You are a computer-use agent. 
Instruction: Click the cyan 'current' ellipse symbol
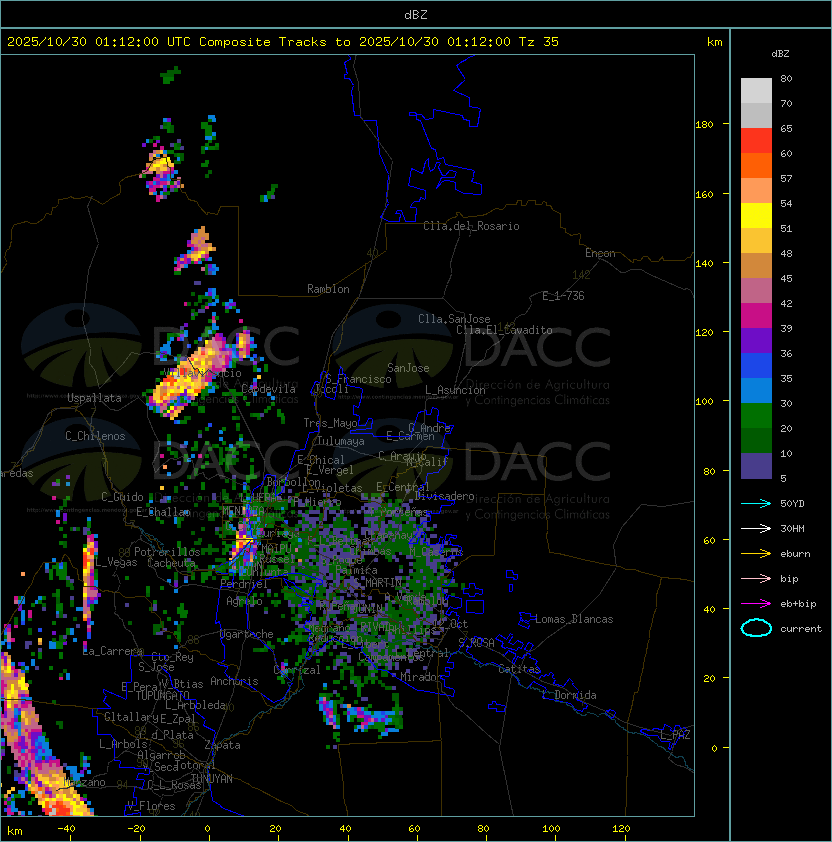click(756, 628)
